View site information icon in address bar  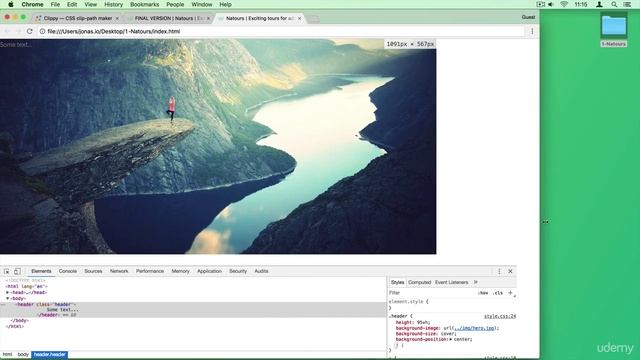tap(42, 31)
